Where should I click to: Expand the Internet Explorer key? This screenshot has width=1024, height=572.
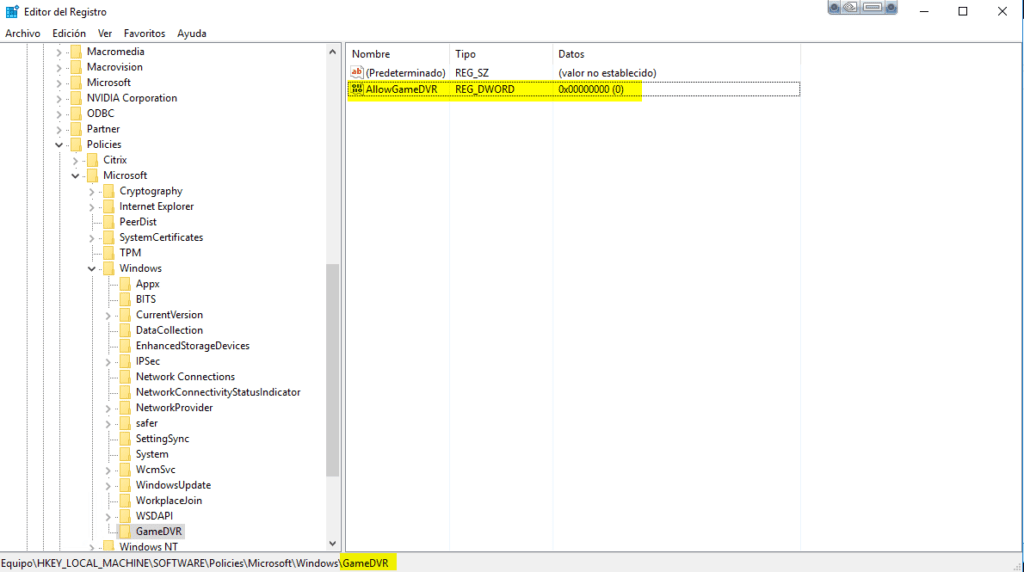click(x=91, y=207)
